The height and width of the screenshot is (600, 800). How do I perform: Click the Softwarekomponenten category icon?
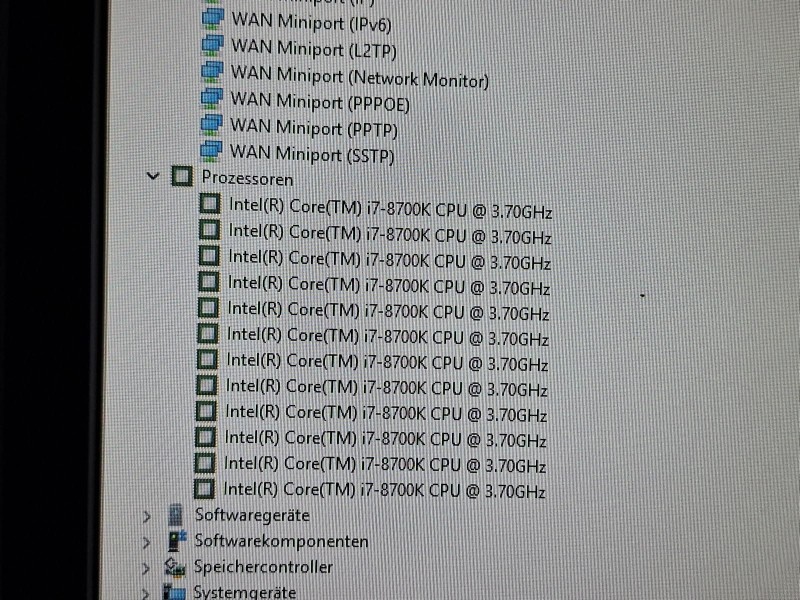point(177,541)
